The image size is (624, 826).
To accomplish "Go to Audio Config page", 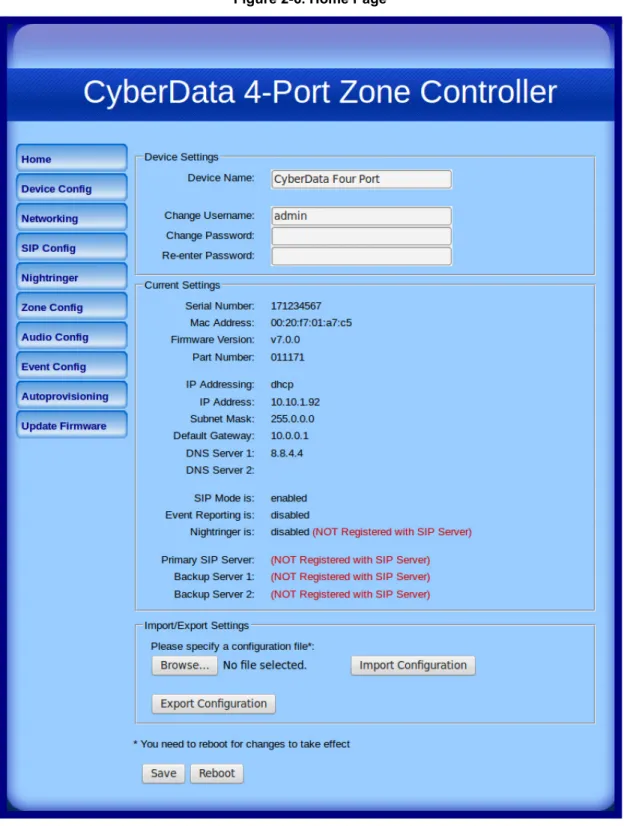I will click(x=72, y=336).
